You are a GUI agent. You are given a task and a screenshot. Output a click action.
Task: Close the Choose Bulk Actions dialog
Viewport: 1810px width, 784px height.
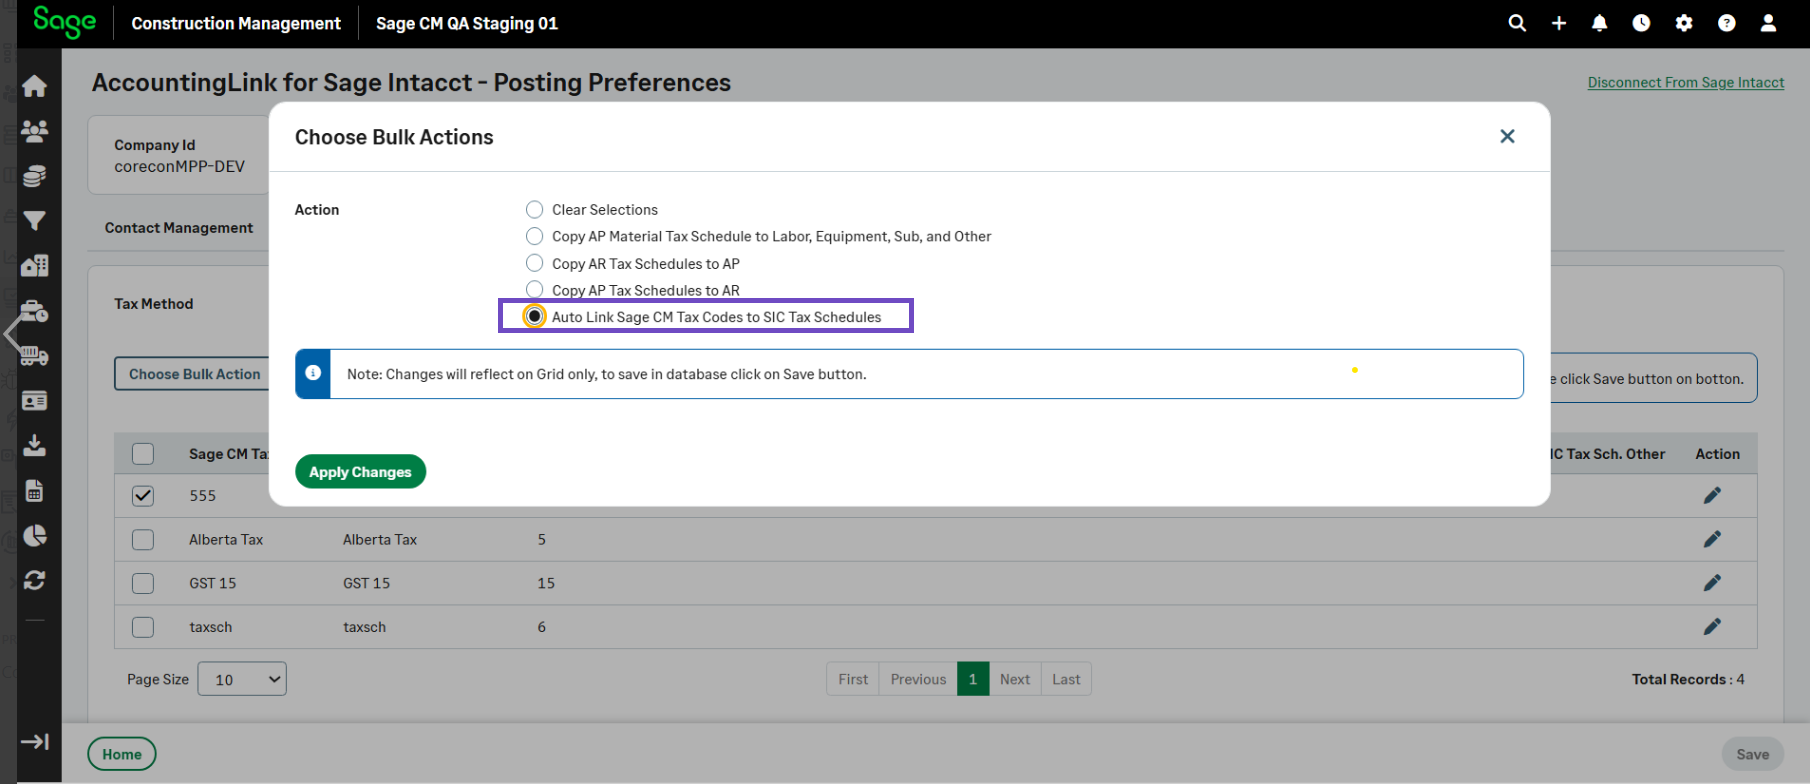pos(1507,136)
